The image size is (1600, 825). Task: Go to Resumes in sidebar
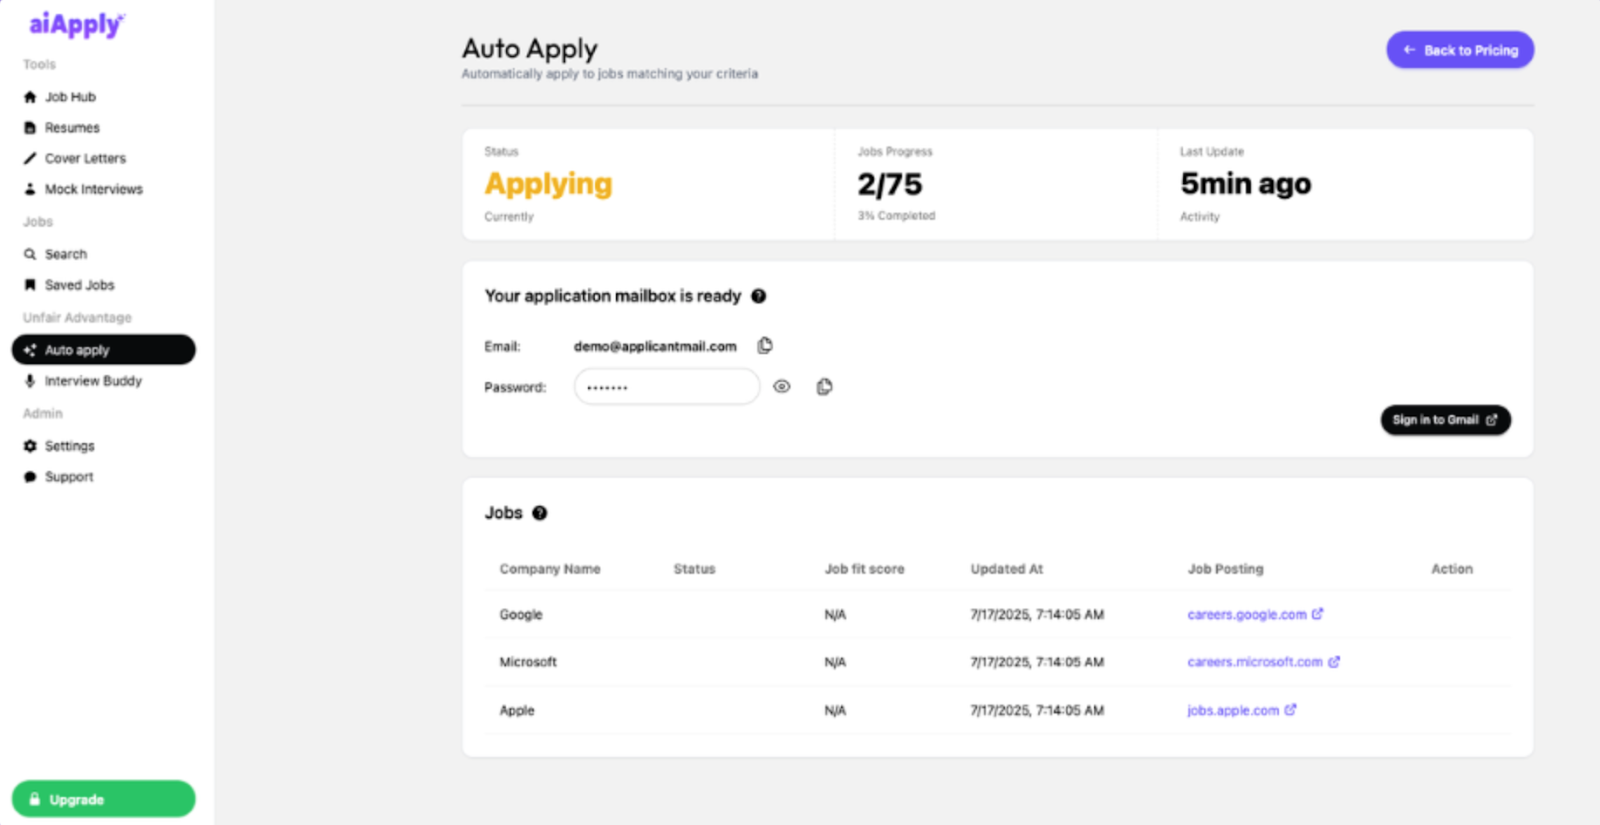click(x=72, y=128)
